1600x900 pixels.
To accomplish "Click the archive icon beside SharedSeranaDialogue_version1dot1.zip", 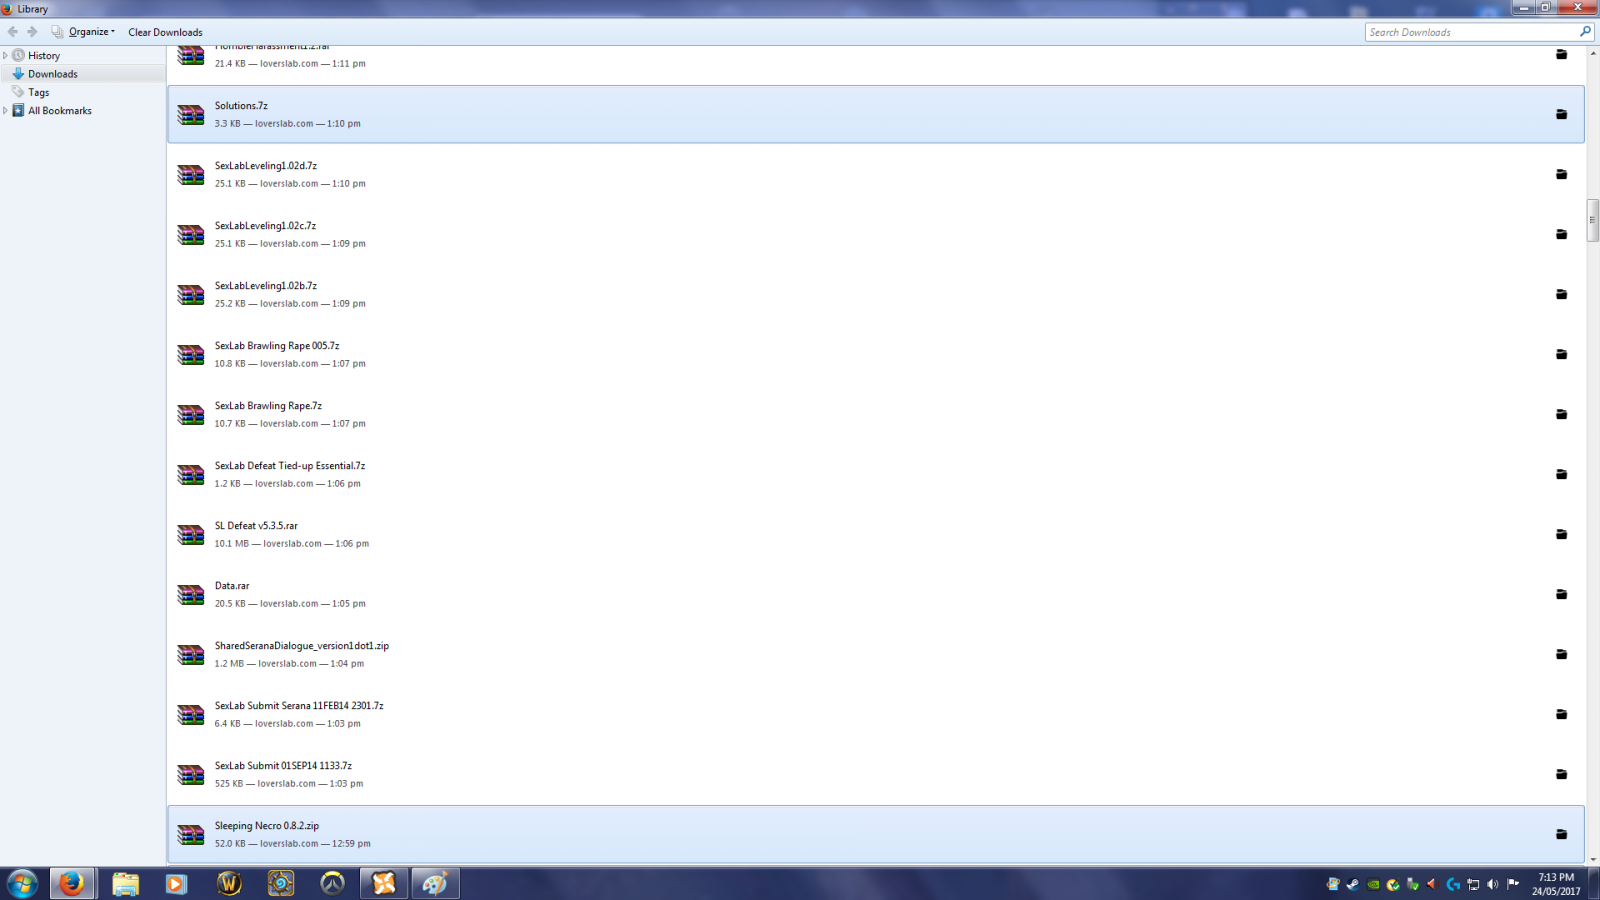I will 191,655.
